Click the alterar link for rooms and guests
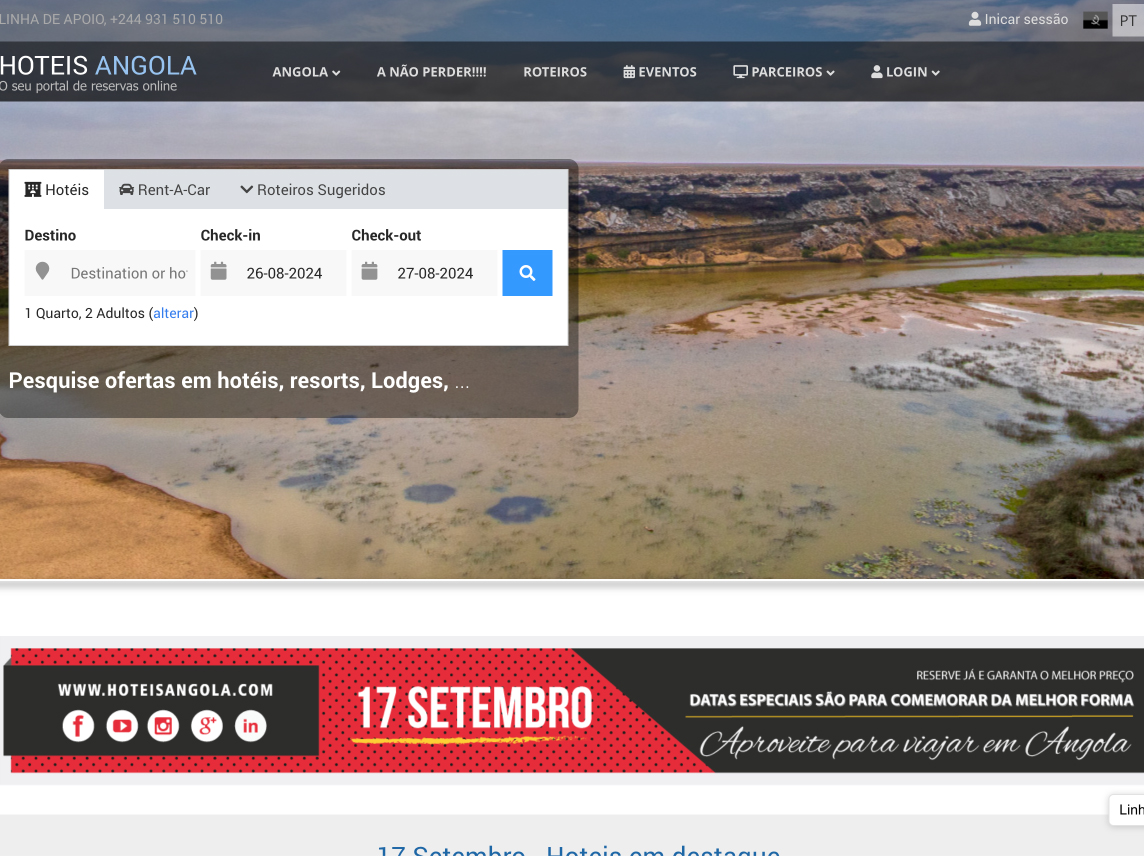The height and width of the screenshot is (858, 1144). 174,313
